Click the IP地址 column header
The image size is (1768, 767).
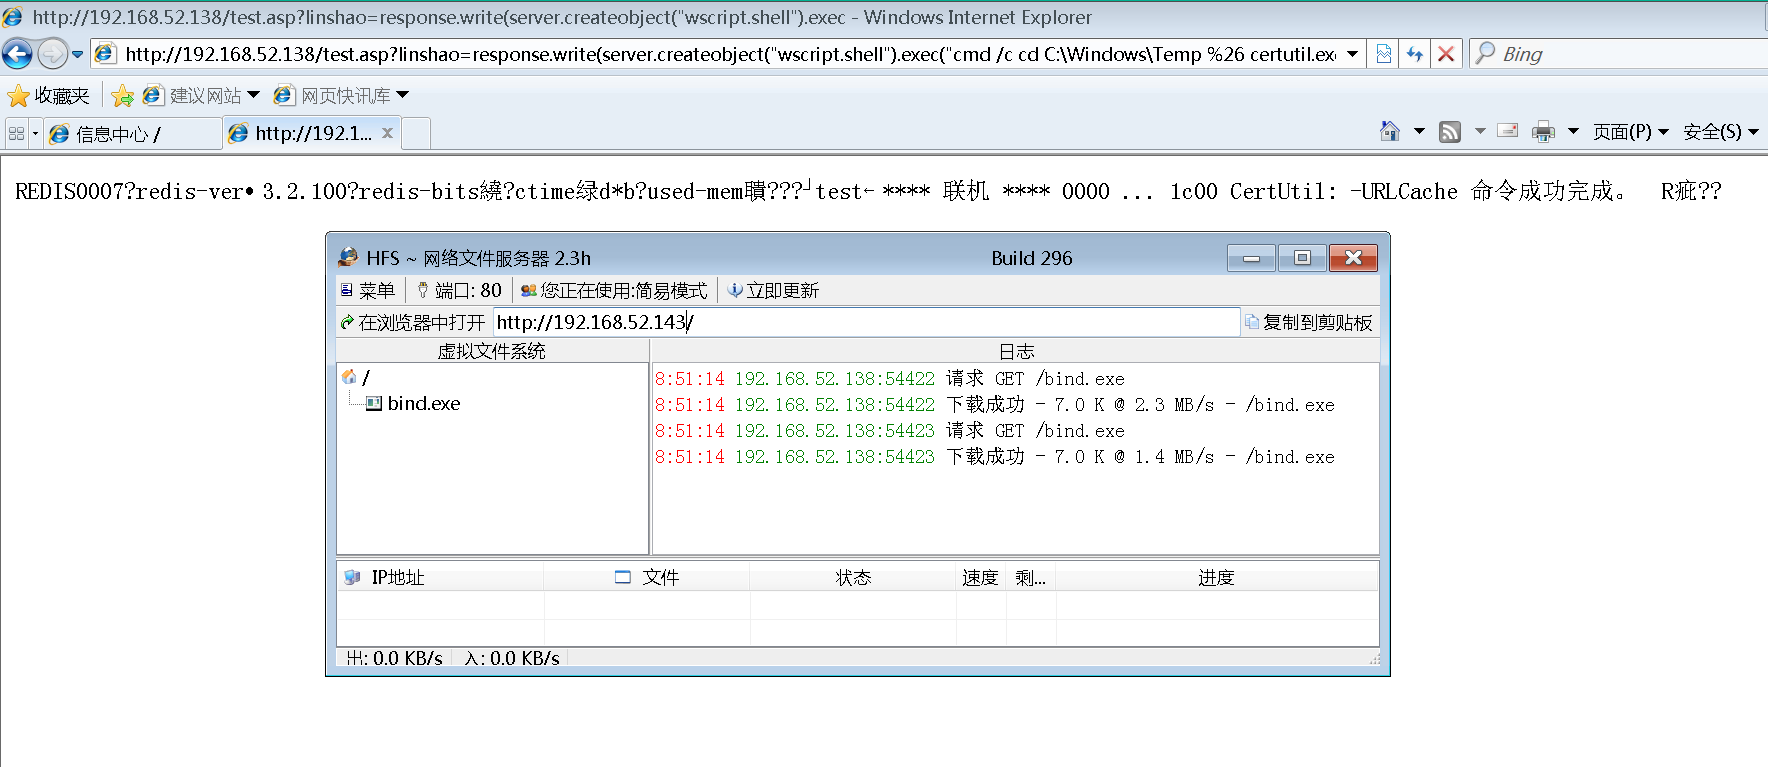point(441,577)
